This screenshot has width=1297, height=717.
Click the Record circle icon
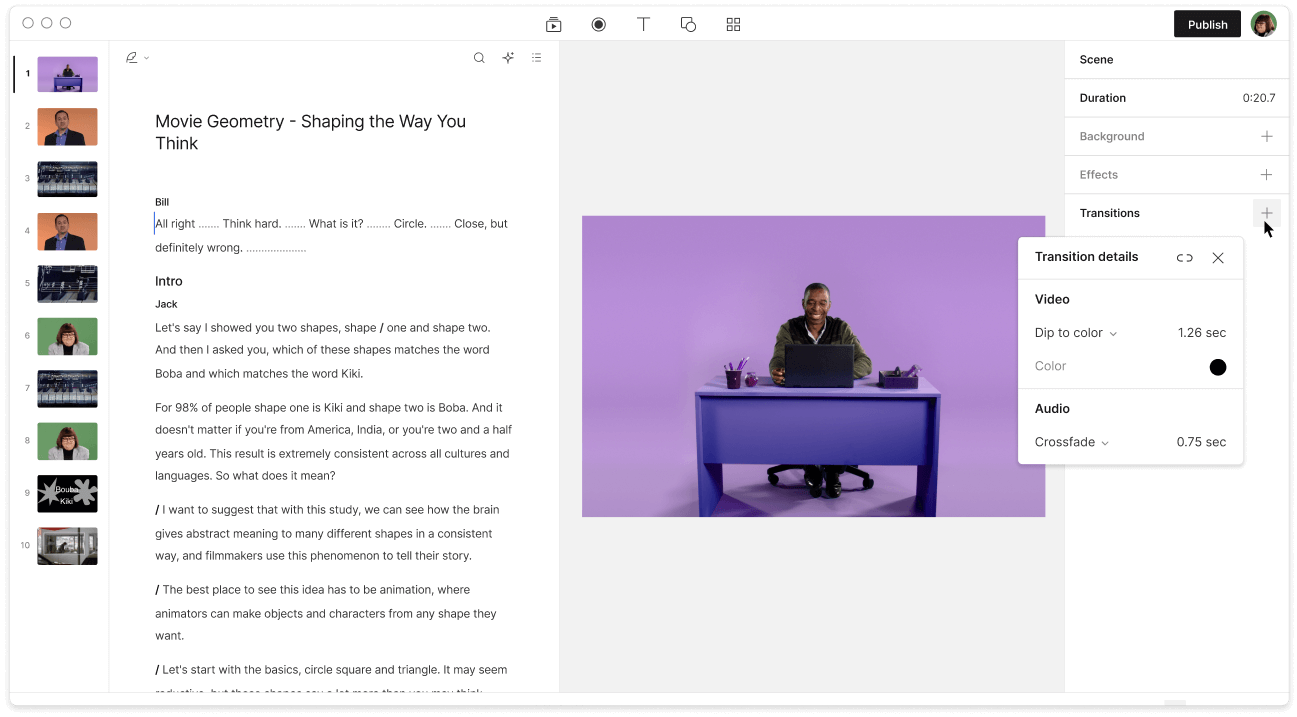599,25
